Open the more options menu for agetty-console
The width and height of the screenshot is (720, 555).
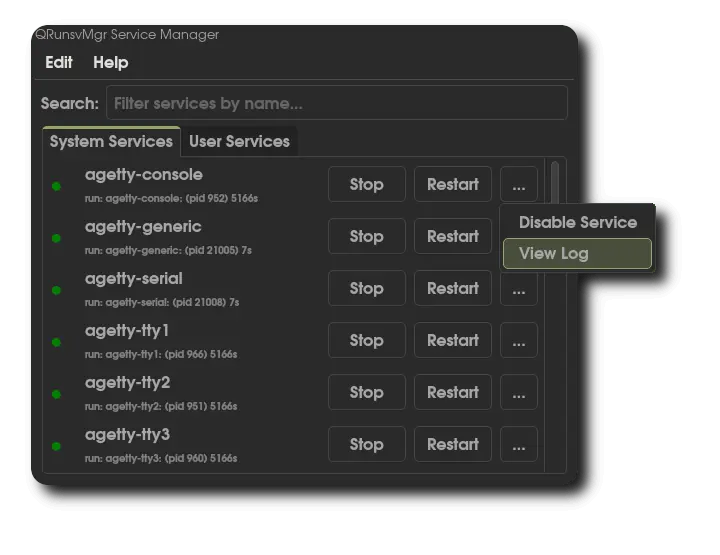point(518,184)
